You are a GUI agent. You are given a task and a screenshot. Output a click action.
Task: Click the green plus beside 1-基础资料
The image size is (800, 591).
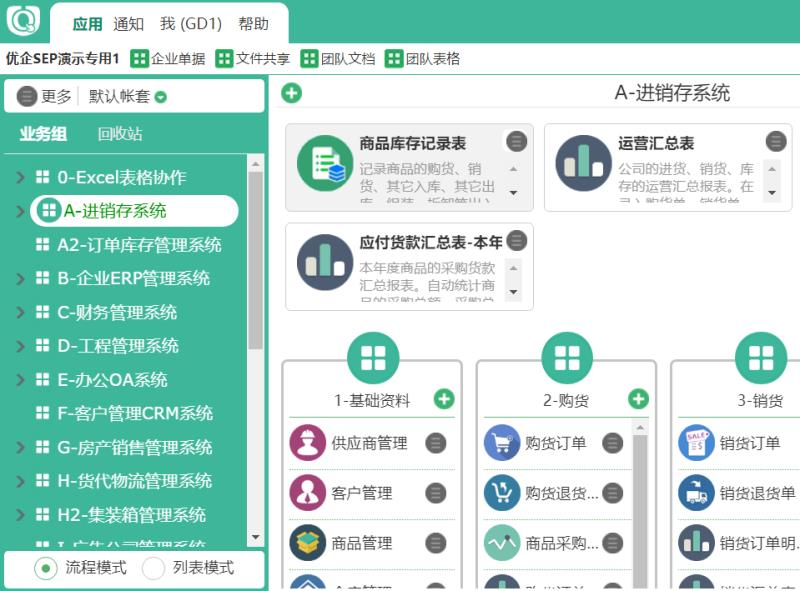coord(444,400)
